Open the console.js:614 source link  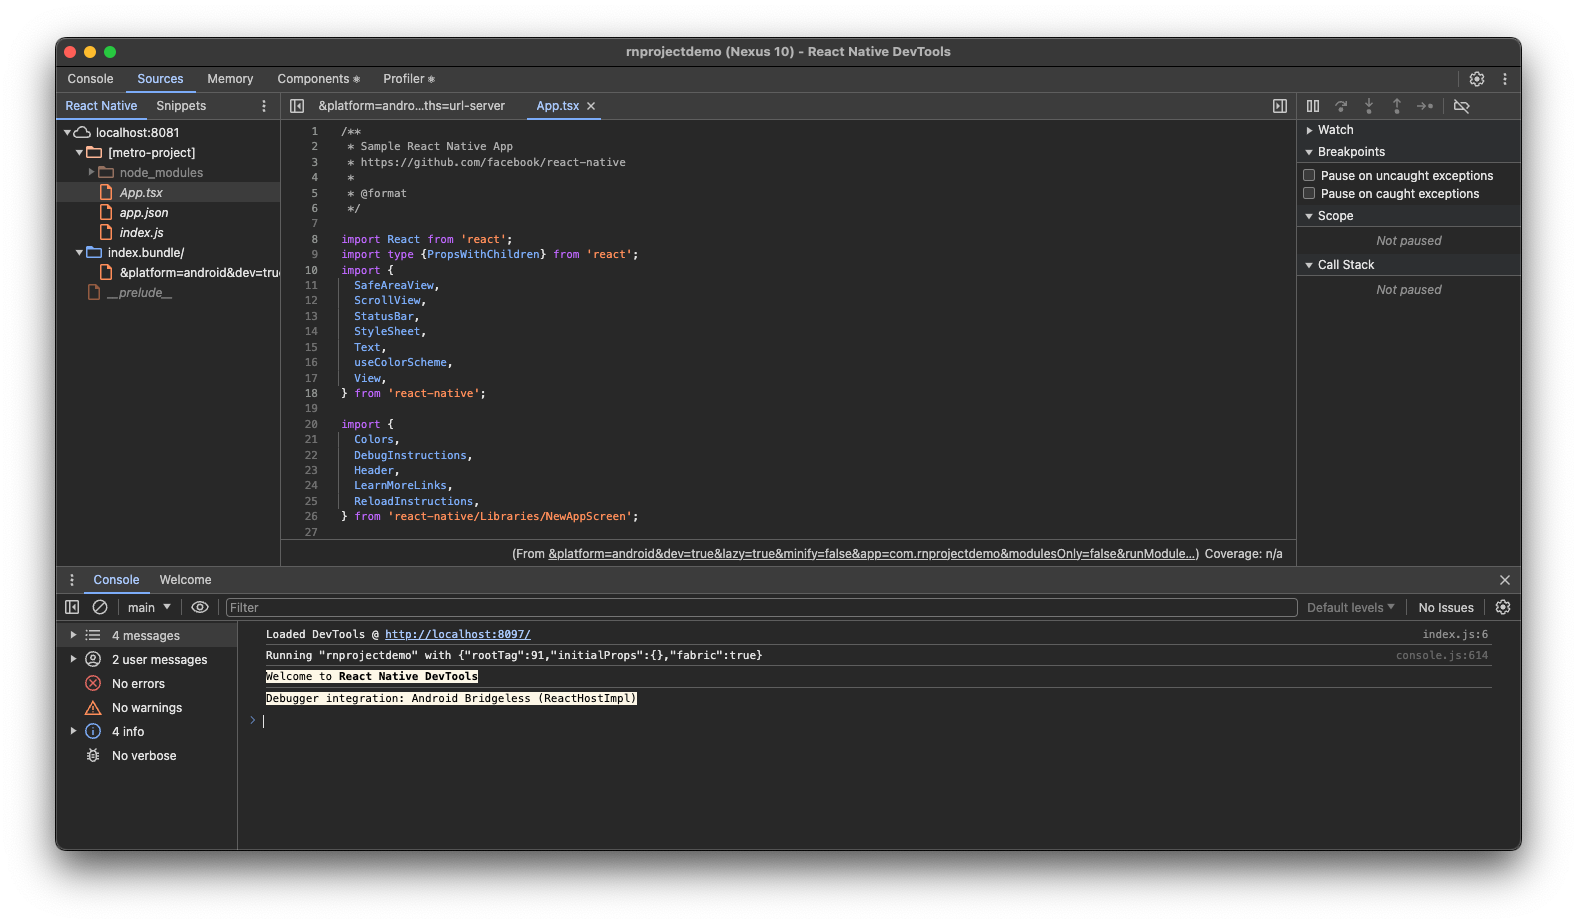point(1442,655)
